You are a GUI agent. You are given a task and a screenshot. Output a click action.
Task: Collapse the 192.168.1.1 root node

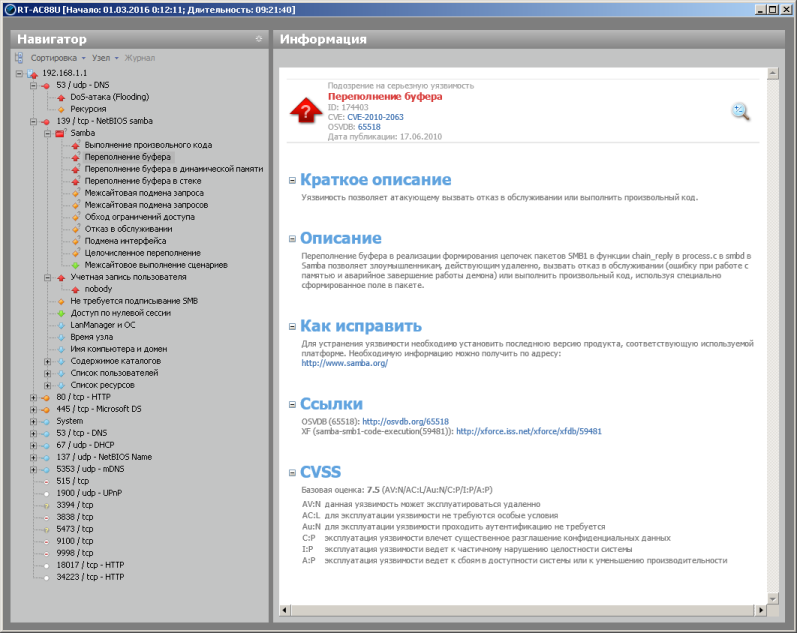pyautogui.click(x=19, y=73)
